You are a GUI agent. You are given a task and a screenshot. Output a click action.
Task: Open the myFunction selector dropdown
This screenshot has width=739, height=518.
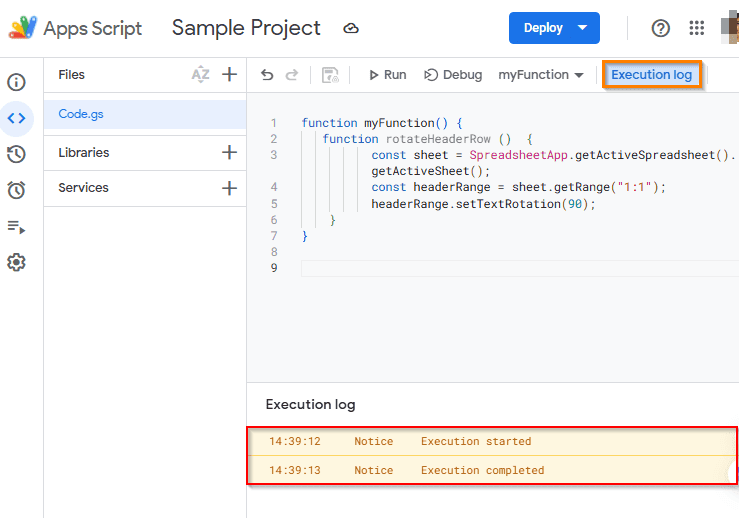(540, 75)
